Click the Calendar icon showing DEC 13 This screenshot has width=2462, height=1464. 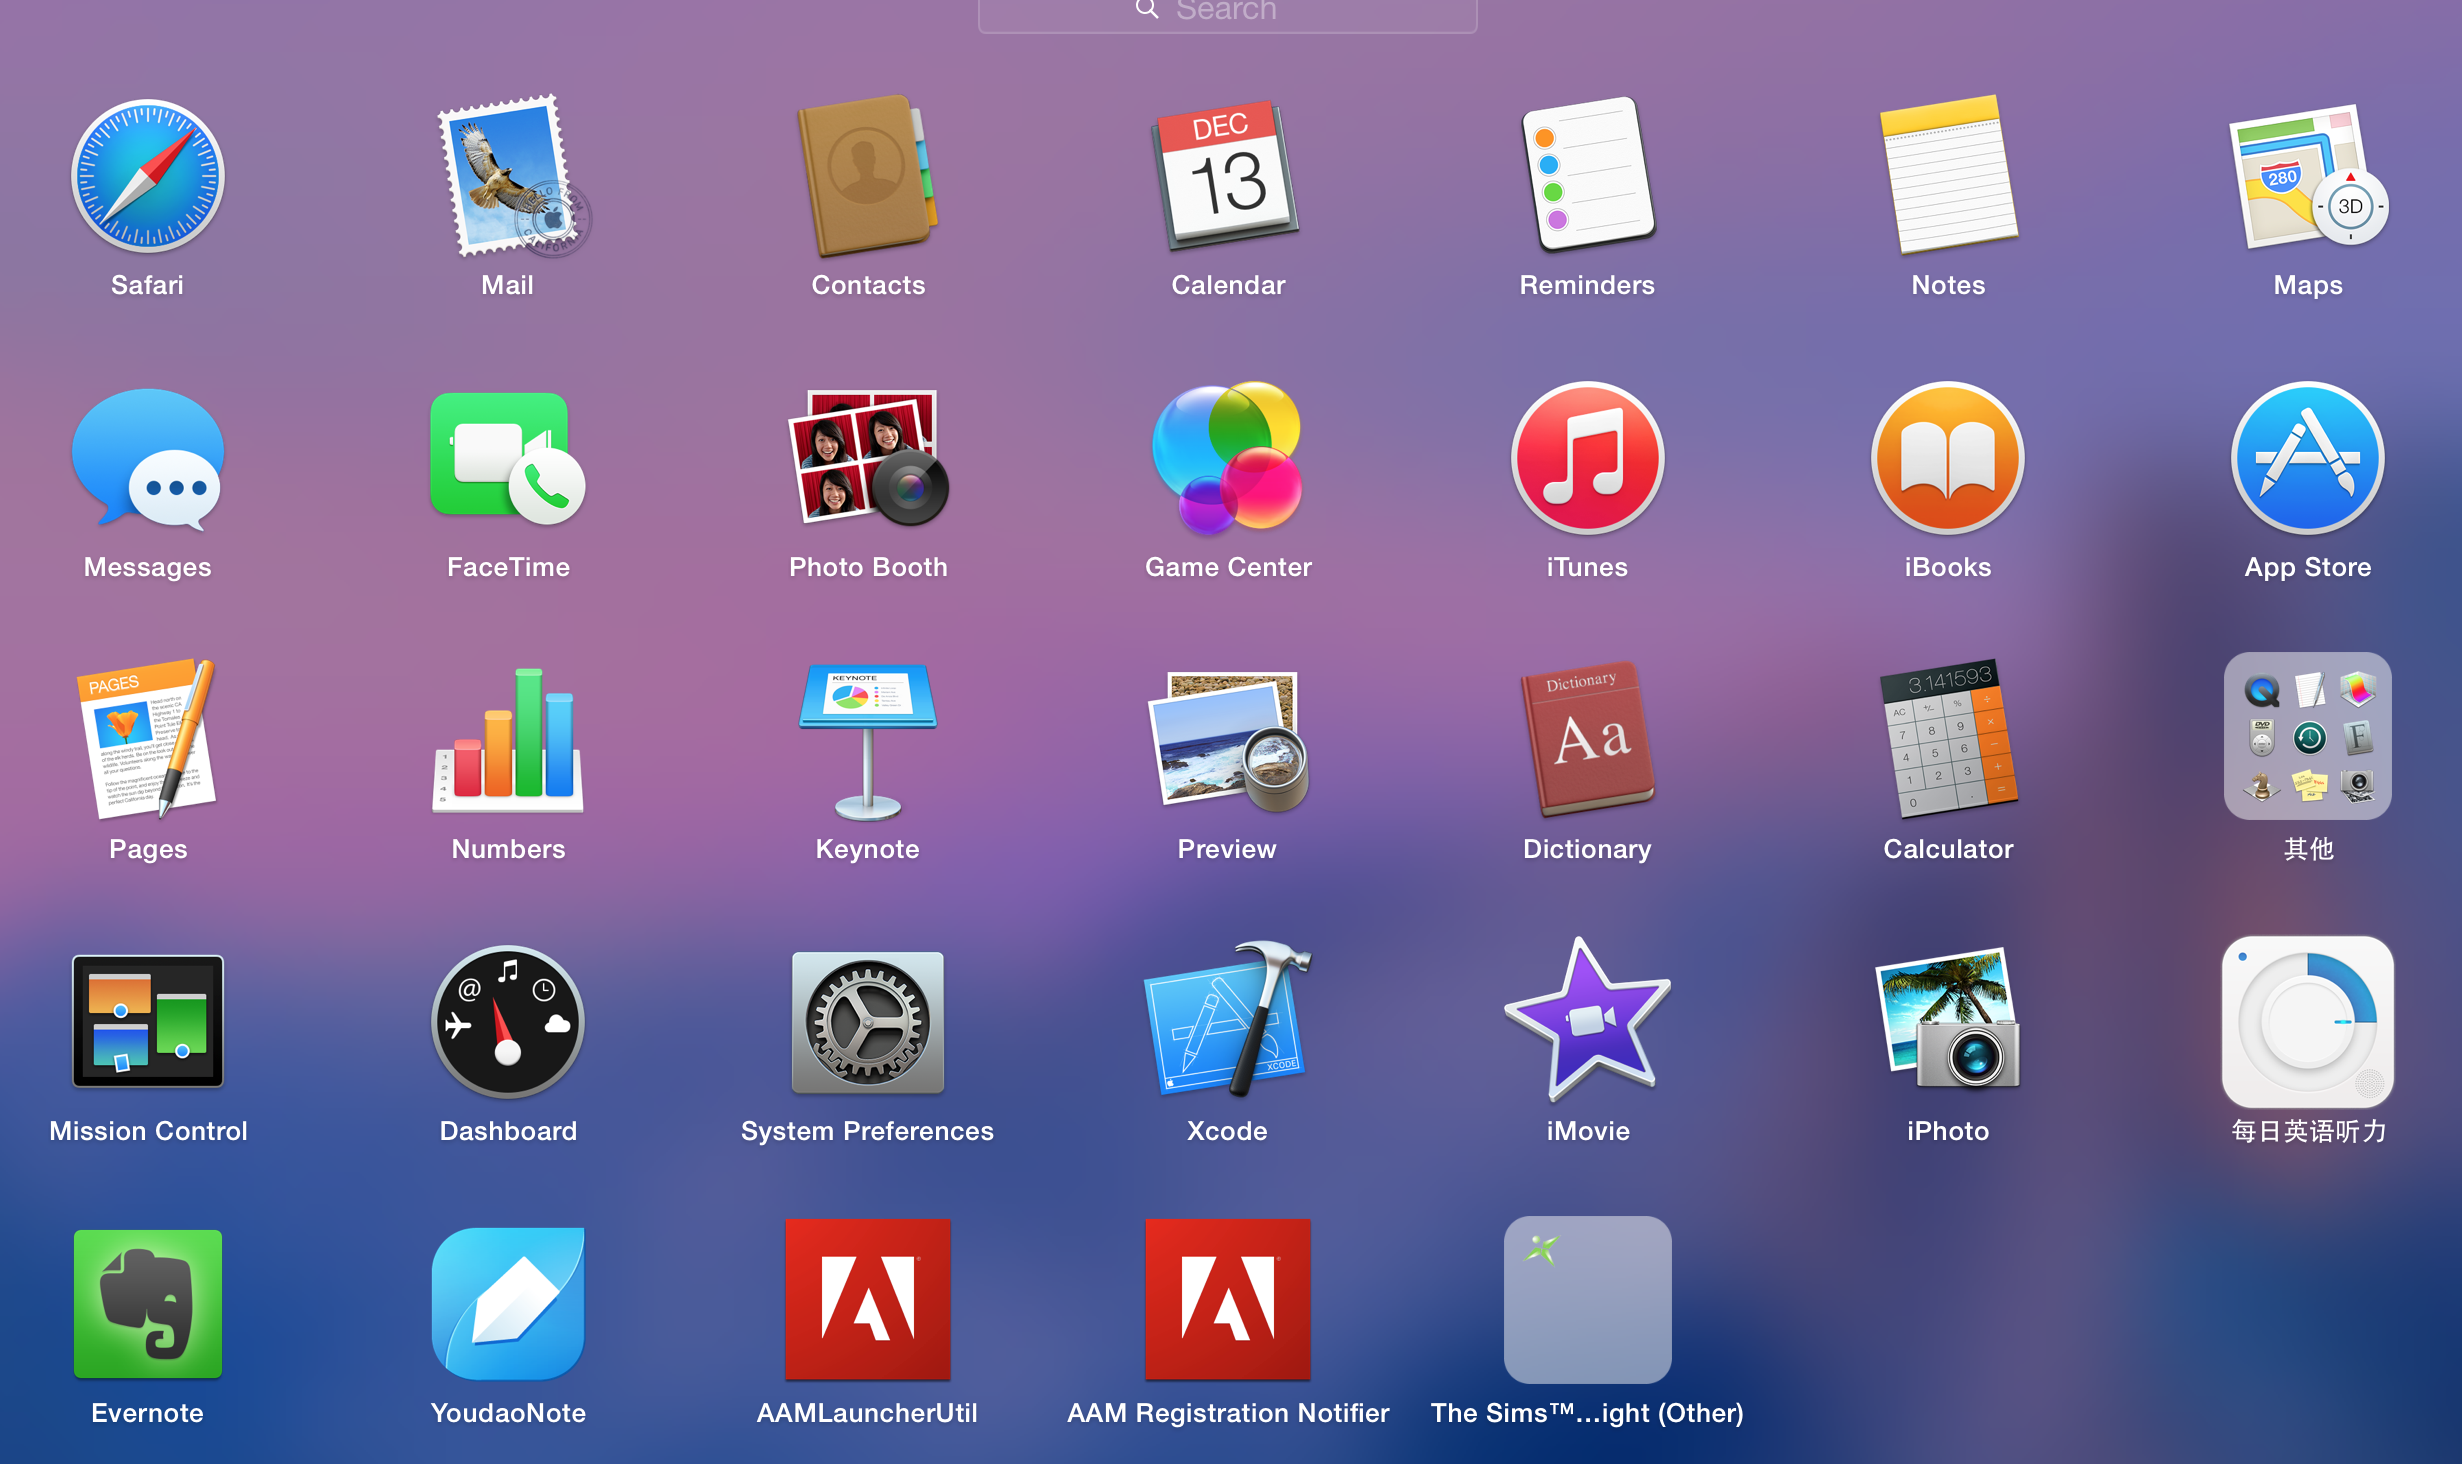click(1227, 177)
